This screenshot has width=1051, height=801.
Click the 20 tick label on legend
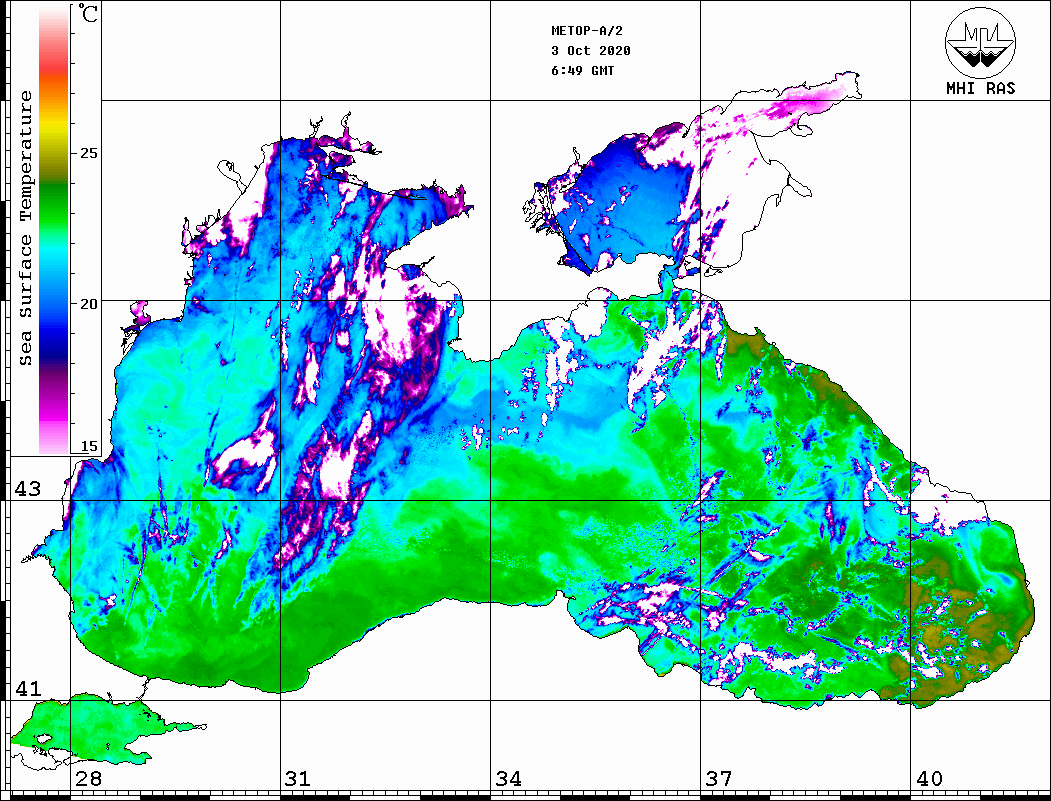pos(88,304)
